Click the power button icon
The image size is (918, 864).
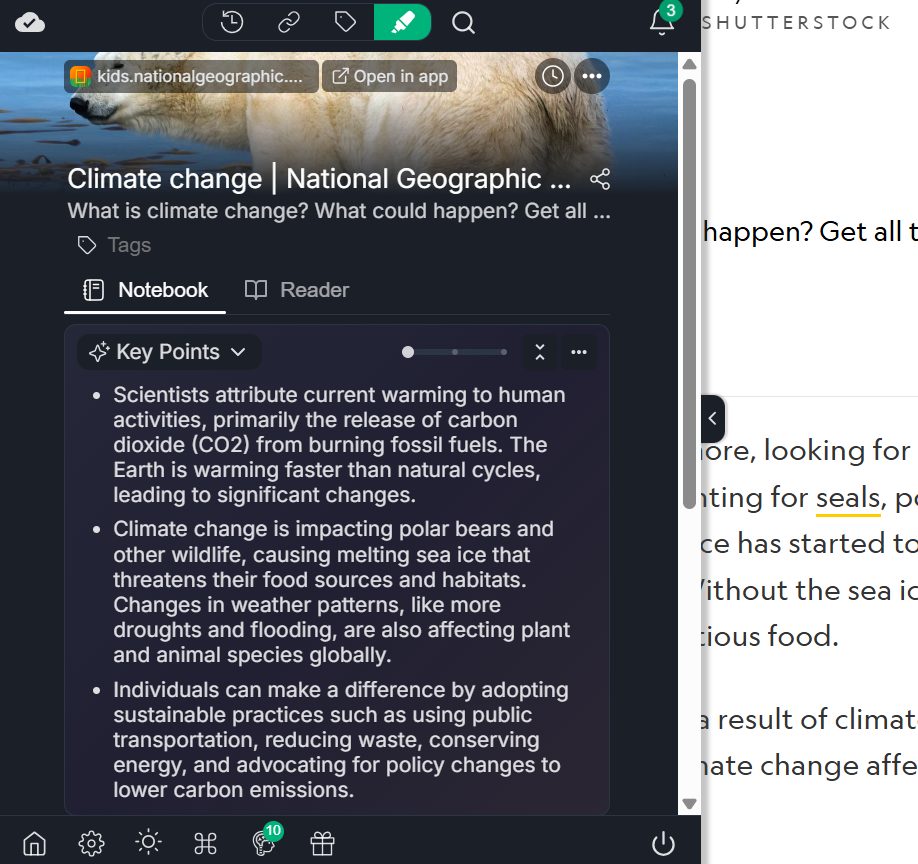663,843
